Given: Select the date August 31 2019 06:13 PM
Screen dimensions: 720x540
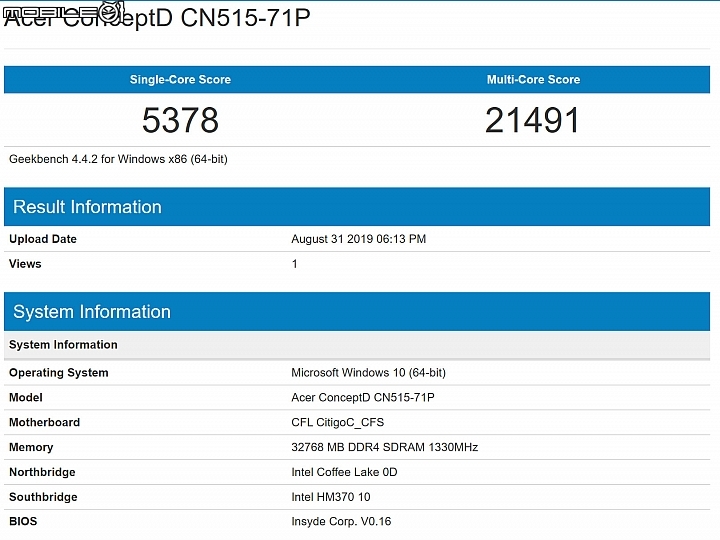Looking at the screenshot, I should (358, 239).
